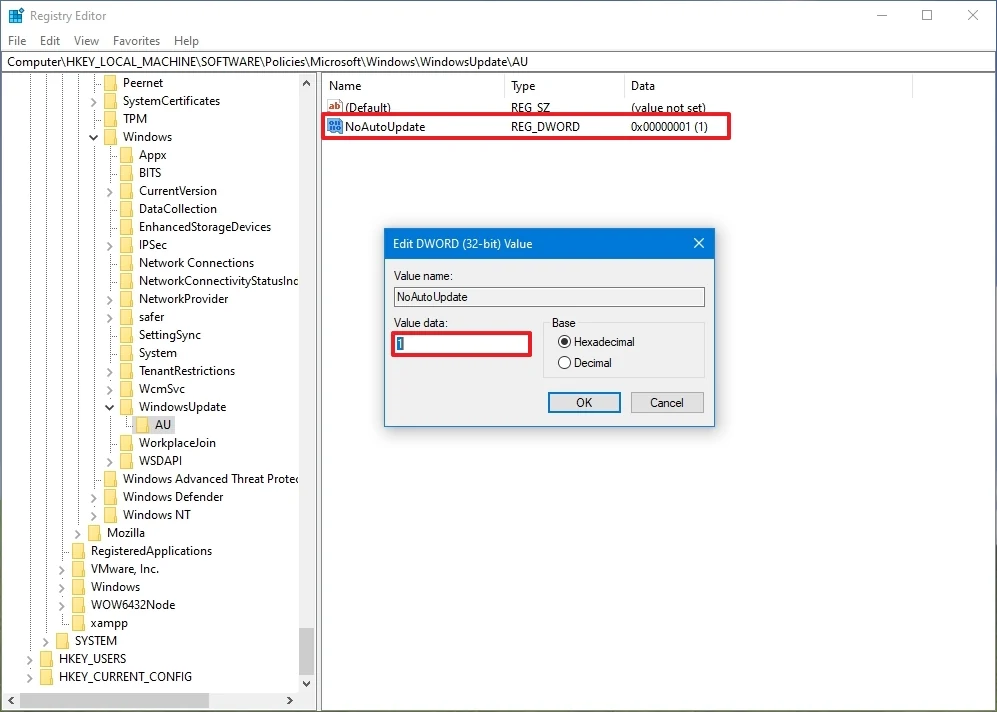Image resolution: width=997 pixels, height=712 pixels.
Task: Select RegisteredApplications key in tree
Action: pos(151,551)
